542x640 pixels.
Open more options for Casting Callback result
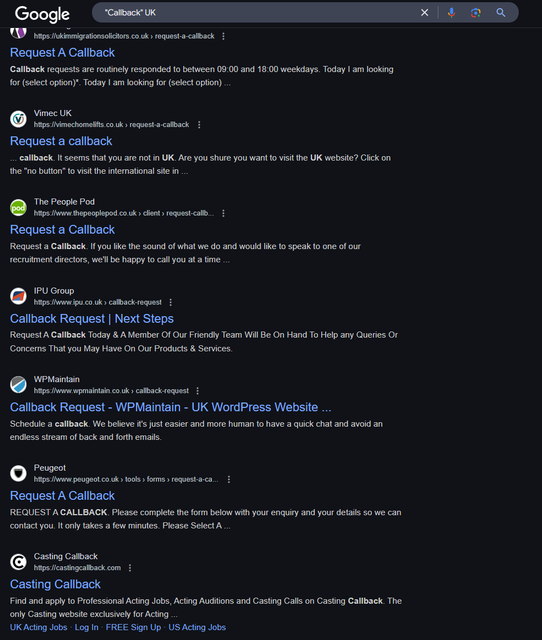point(130,568)
